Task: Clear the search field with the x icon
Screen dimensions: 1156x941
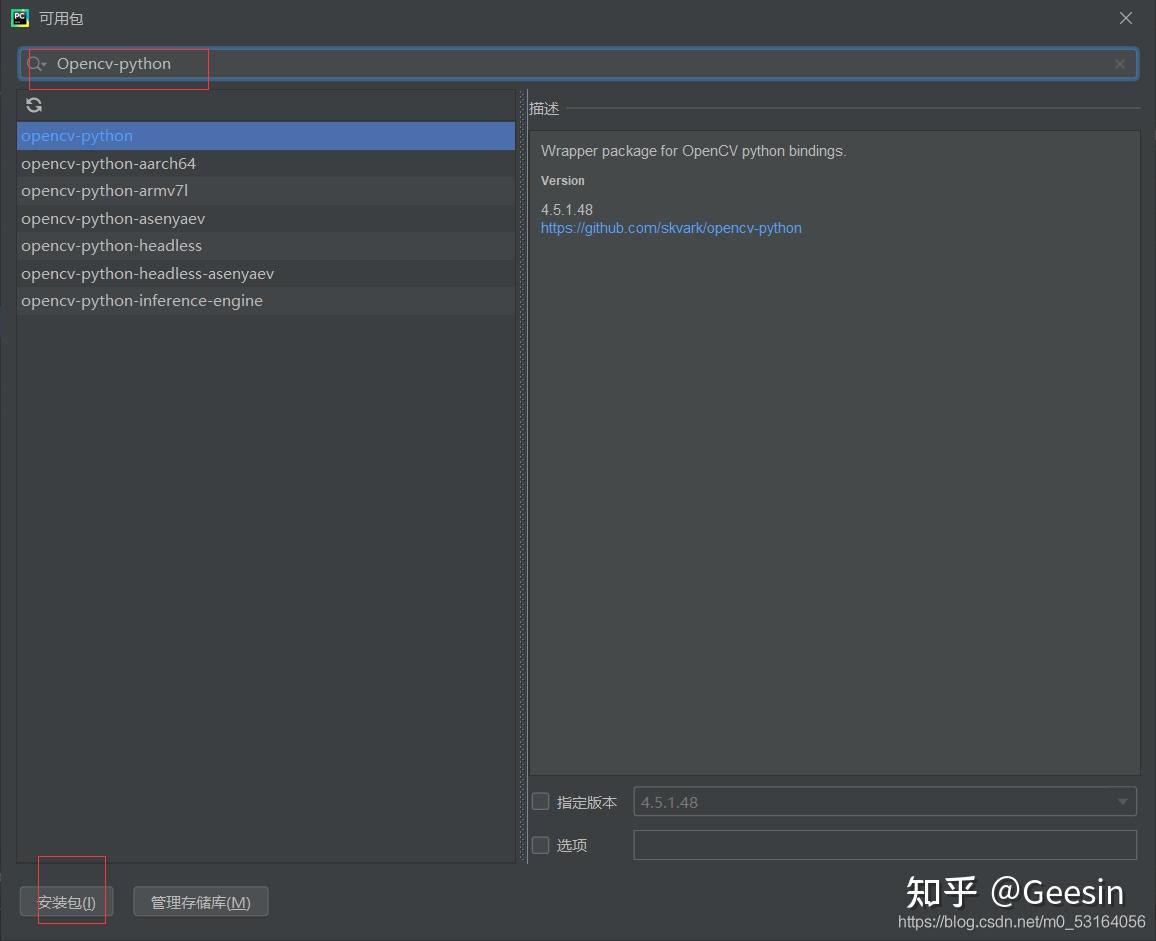Action: coord(1119,63)
